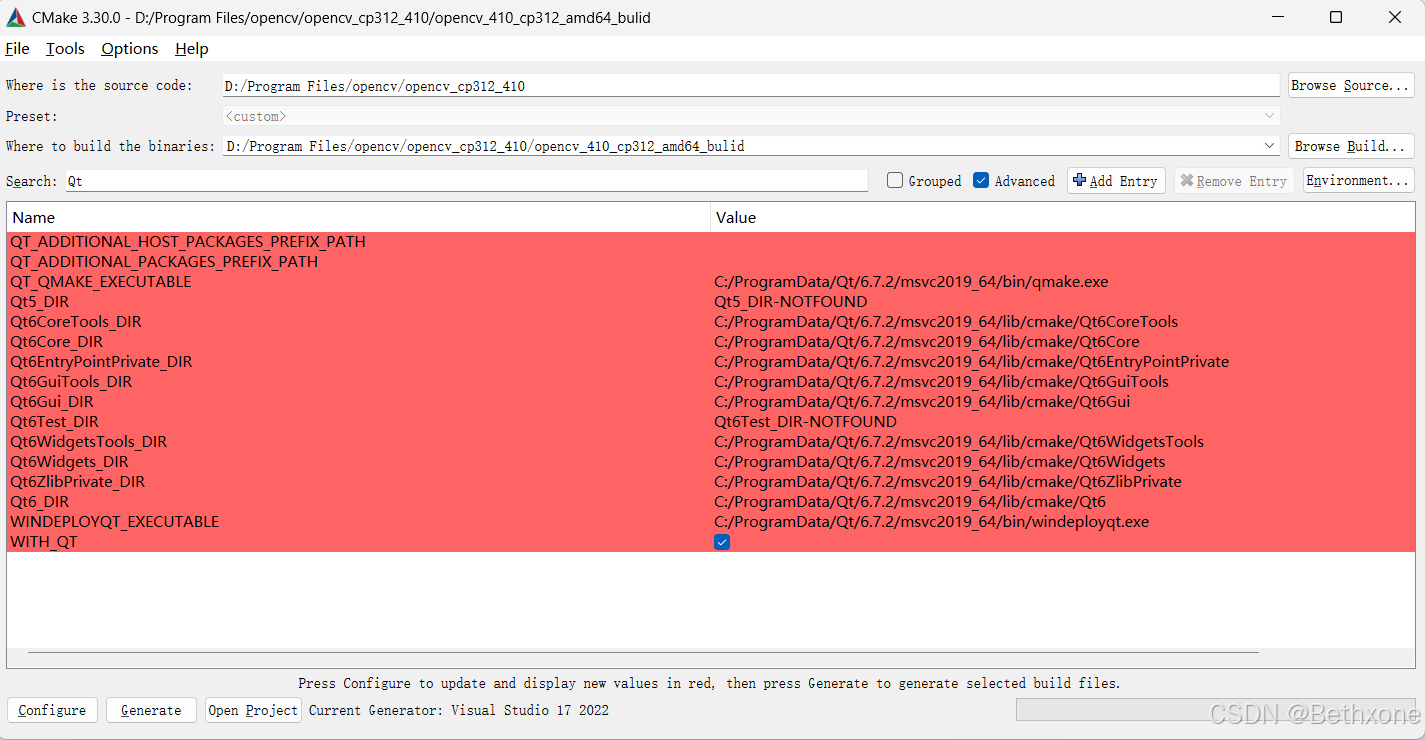Screen dimensions: 1425x740
Task: Open the Tools menu
Action: click(x=65, y=49)
